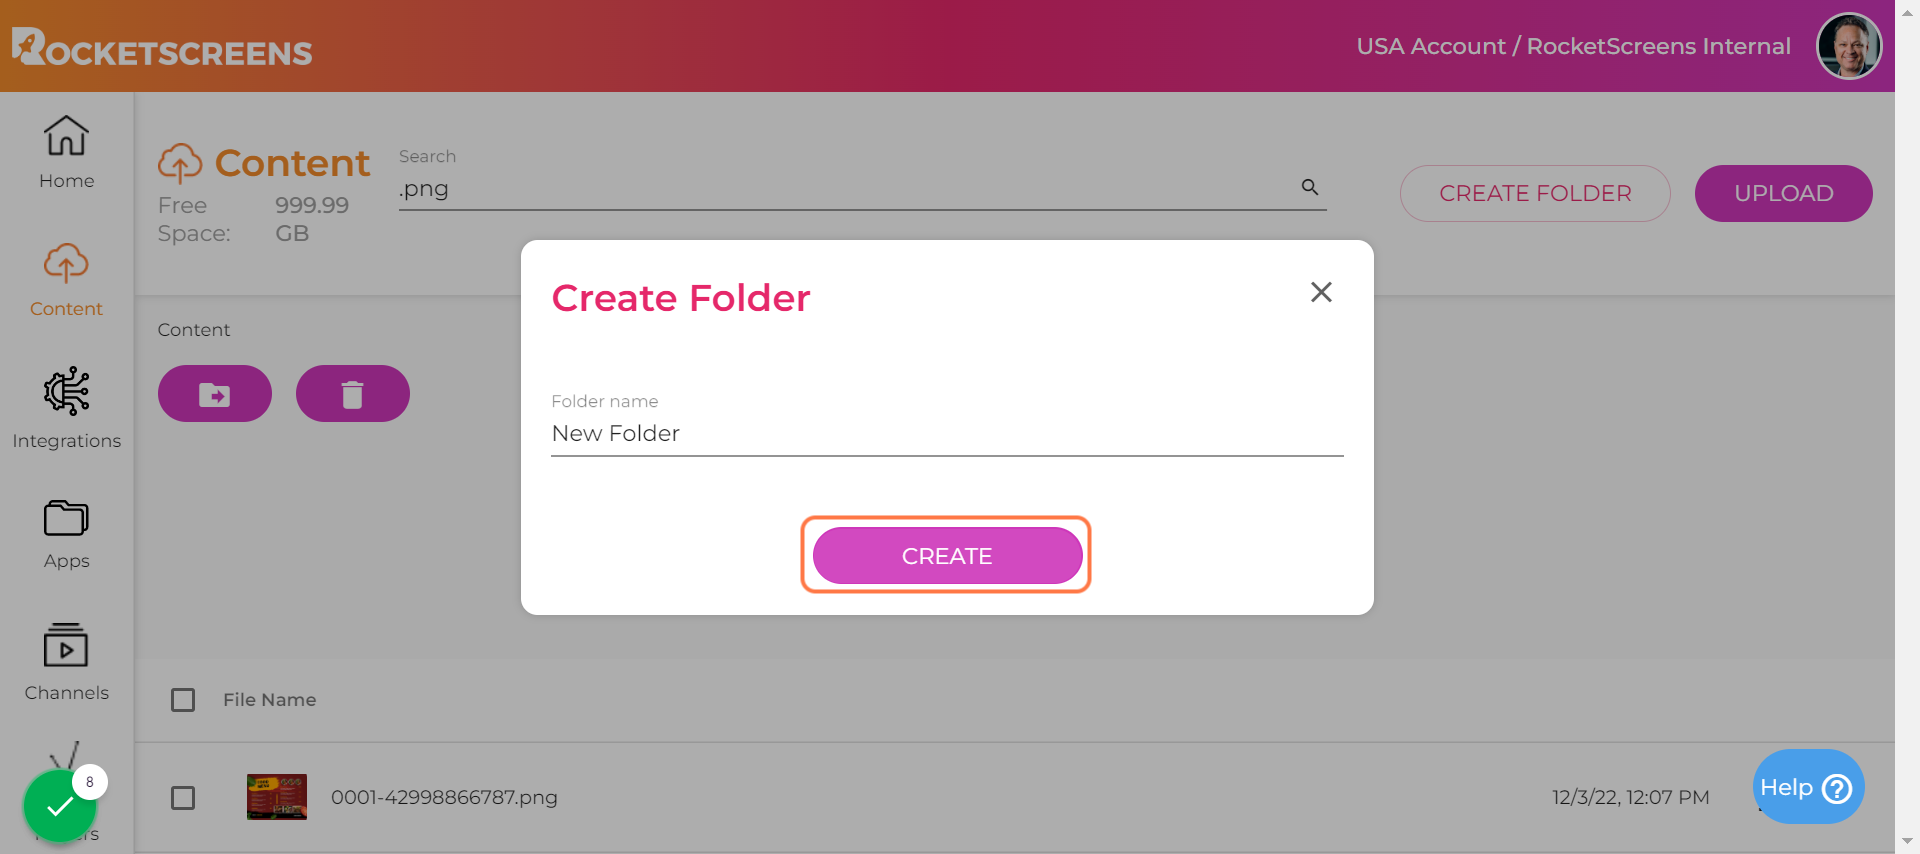Open the Content section in sidebar
Screen dimensions: 1920x854
click(x=66, y=280)
